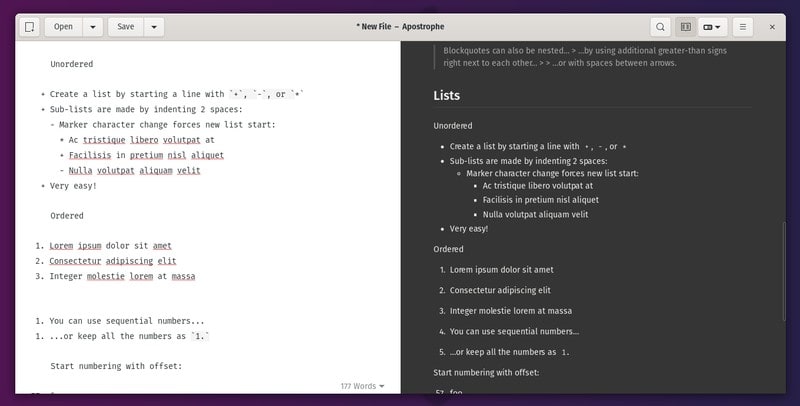
Task: Open the search magnifier icon
Action: pyautogui.click(x=660, y=27)
